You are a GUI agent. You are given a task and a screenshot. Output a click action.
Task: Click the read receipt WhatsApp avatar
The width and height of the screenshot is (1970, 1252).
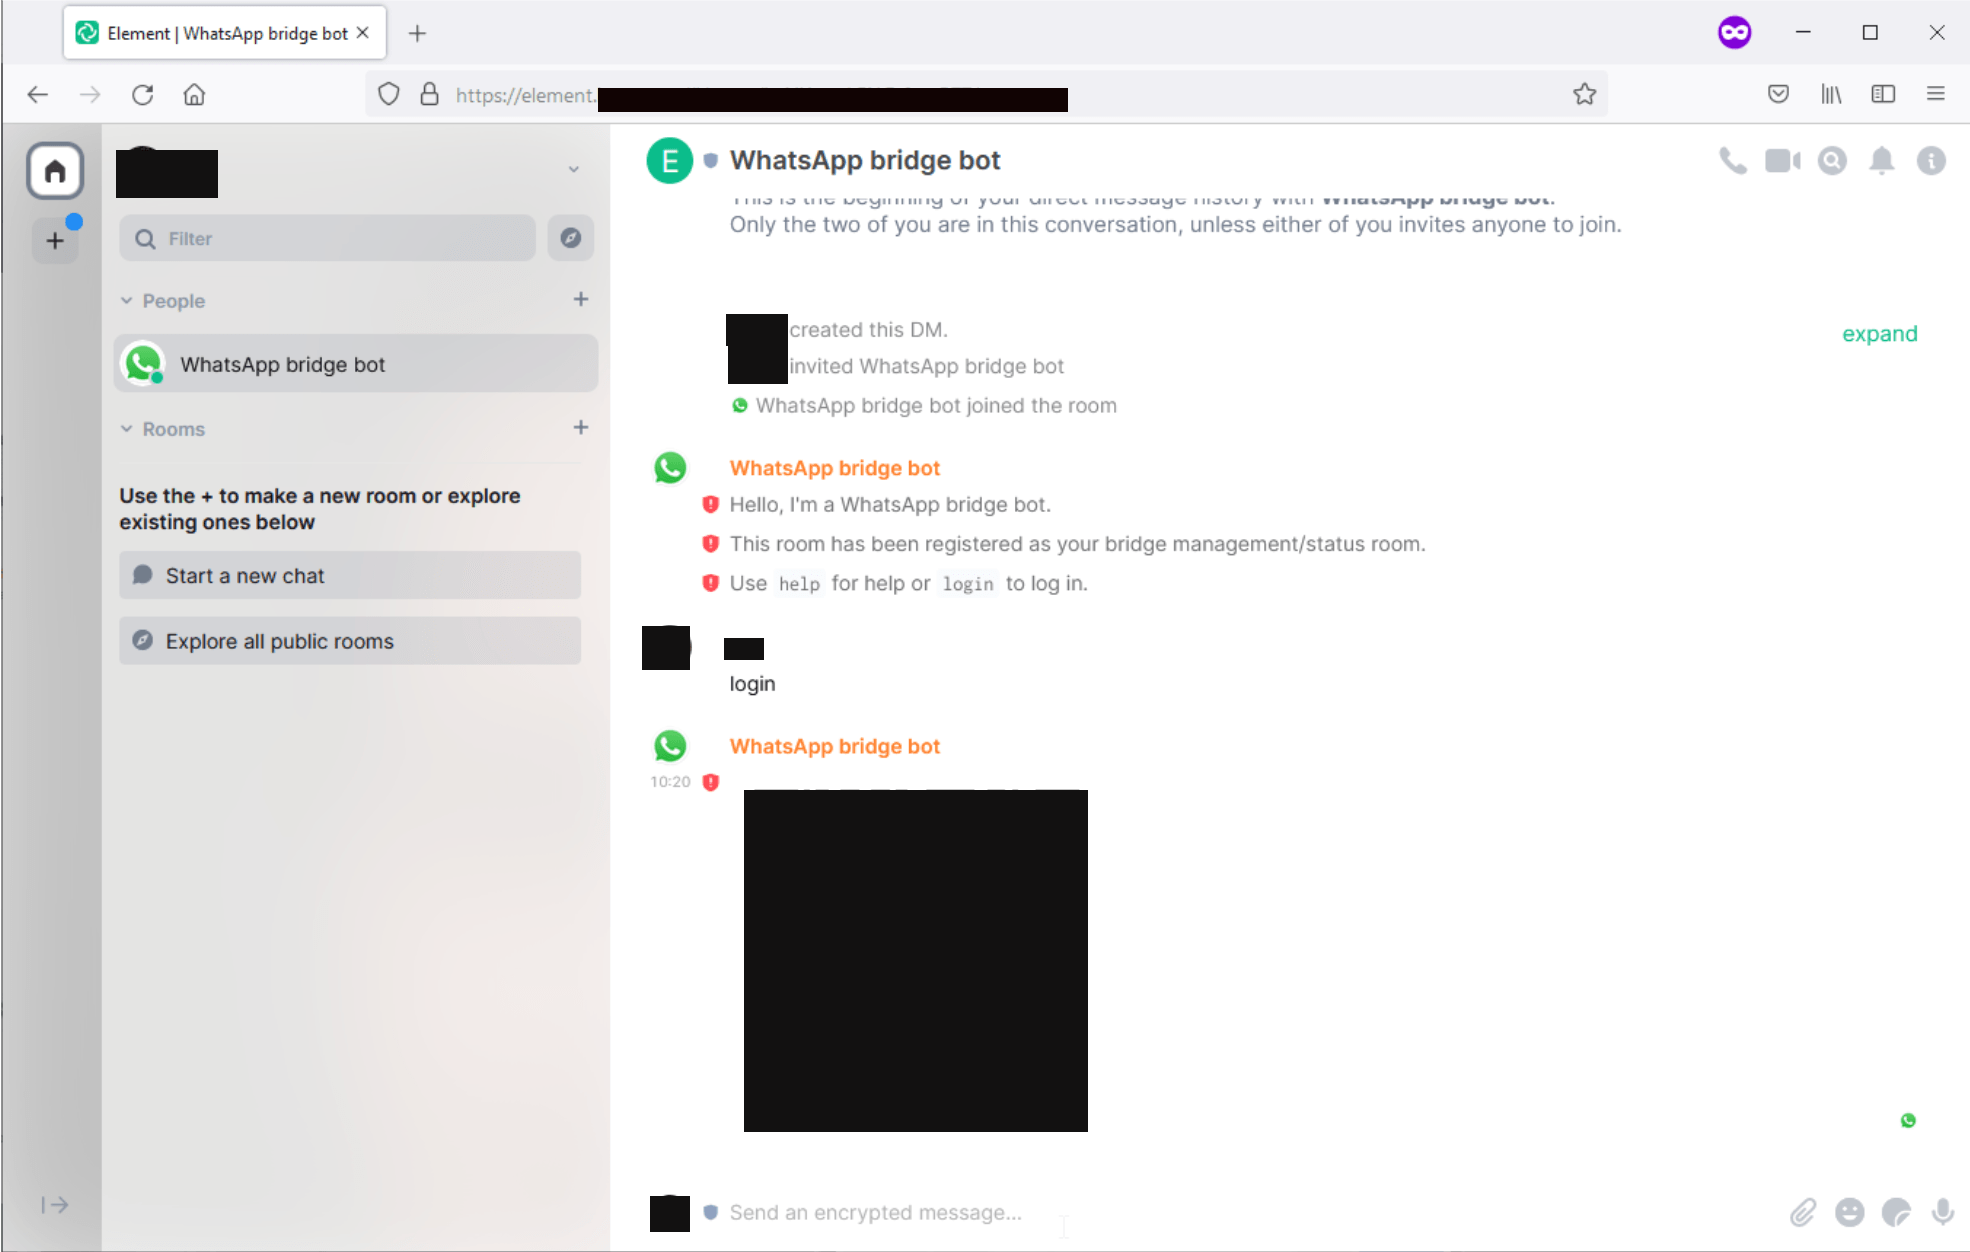1908,1121
